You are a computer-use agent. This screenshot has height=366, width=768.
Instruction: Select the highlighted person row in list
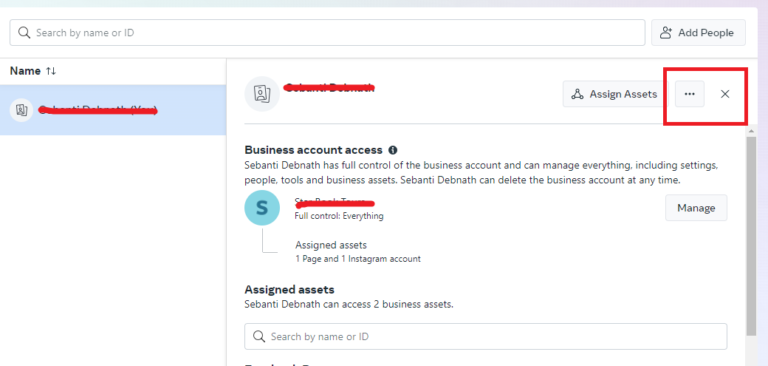(113, 110)
